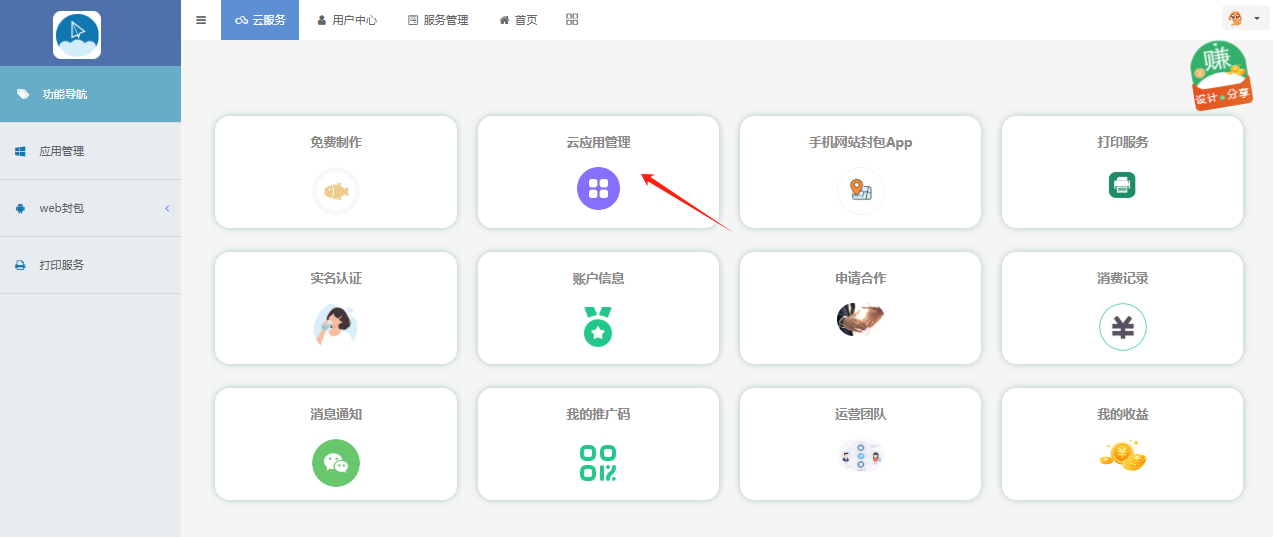Click the green printer icon under 打印服务
The image size is (1273, 537).
pyautogui.click(x=1122, y=185)
